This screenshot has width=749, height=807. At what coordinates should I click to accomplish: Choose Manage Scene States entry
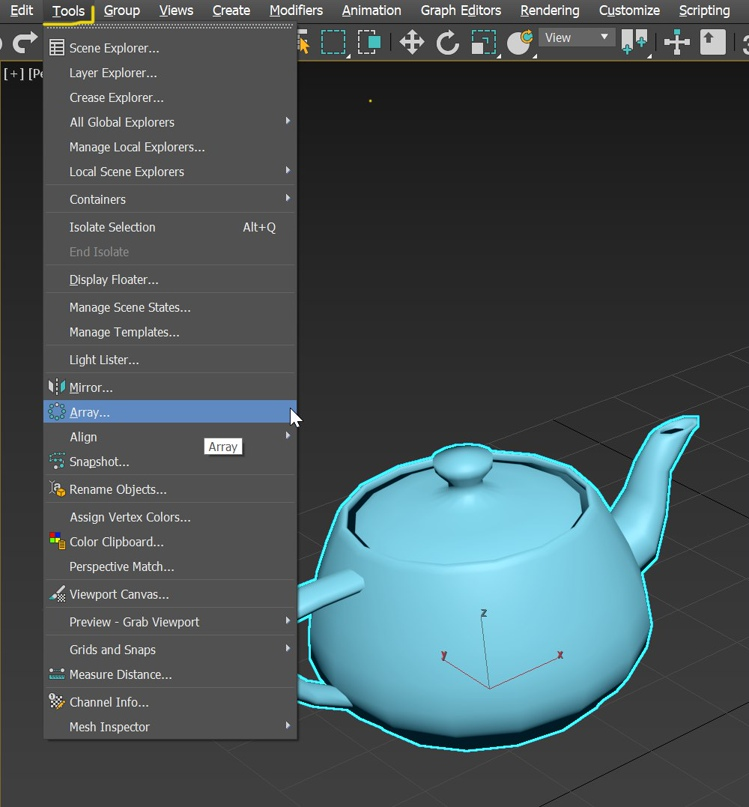(170, 307)
